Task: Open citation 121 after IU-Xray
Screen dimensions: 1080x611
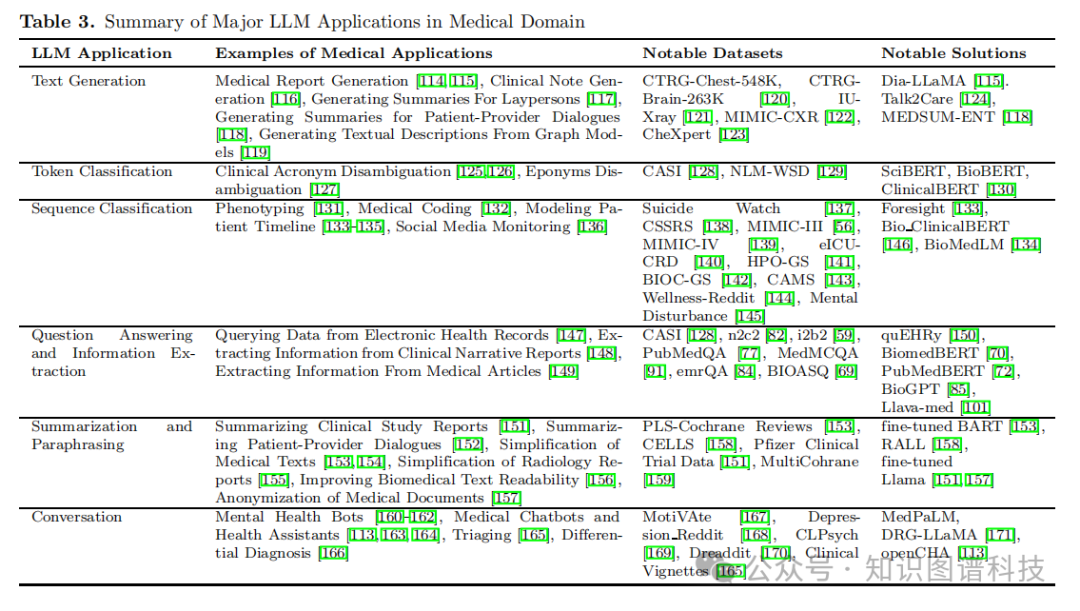Action: [698, 117]
